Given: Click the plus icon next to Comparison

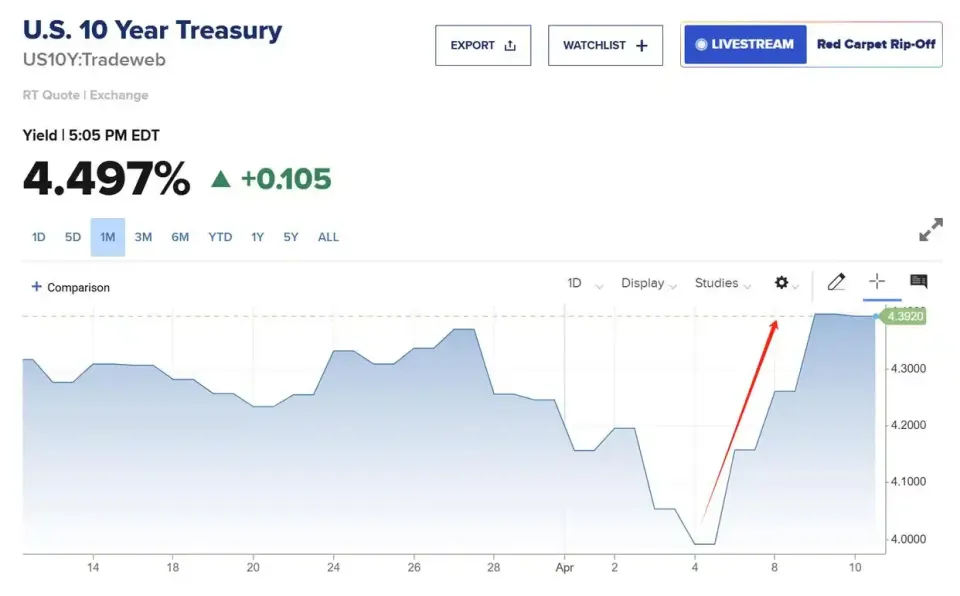Looking at the screenshot, I should [x=37, y=286].
